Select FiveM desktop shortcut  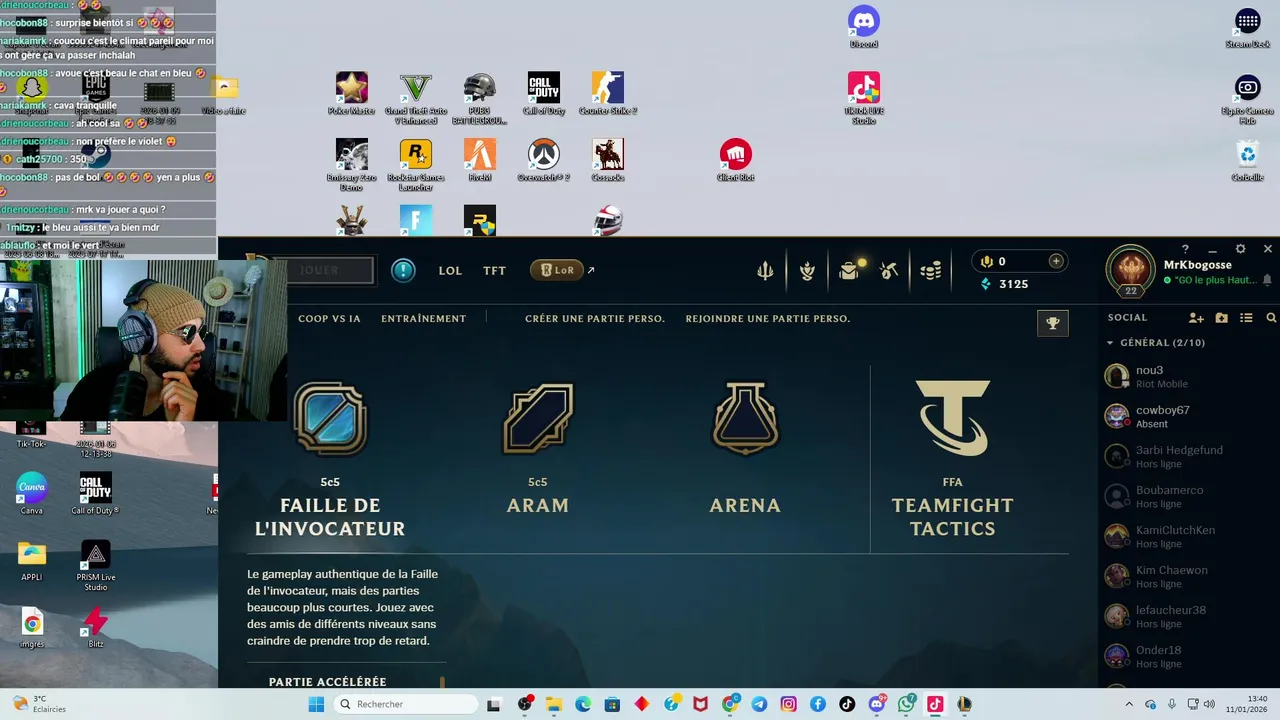pyautogui.click(x=479, y=160)
